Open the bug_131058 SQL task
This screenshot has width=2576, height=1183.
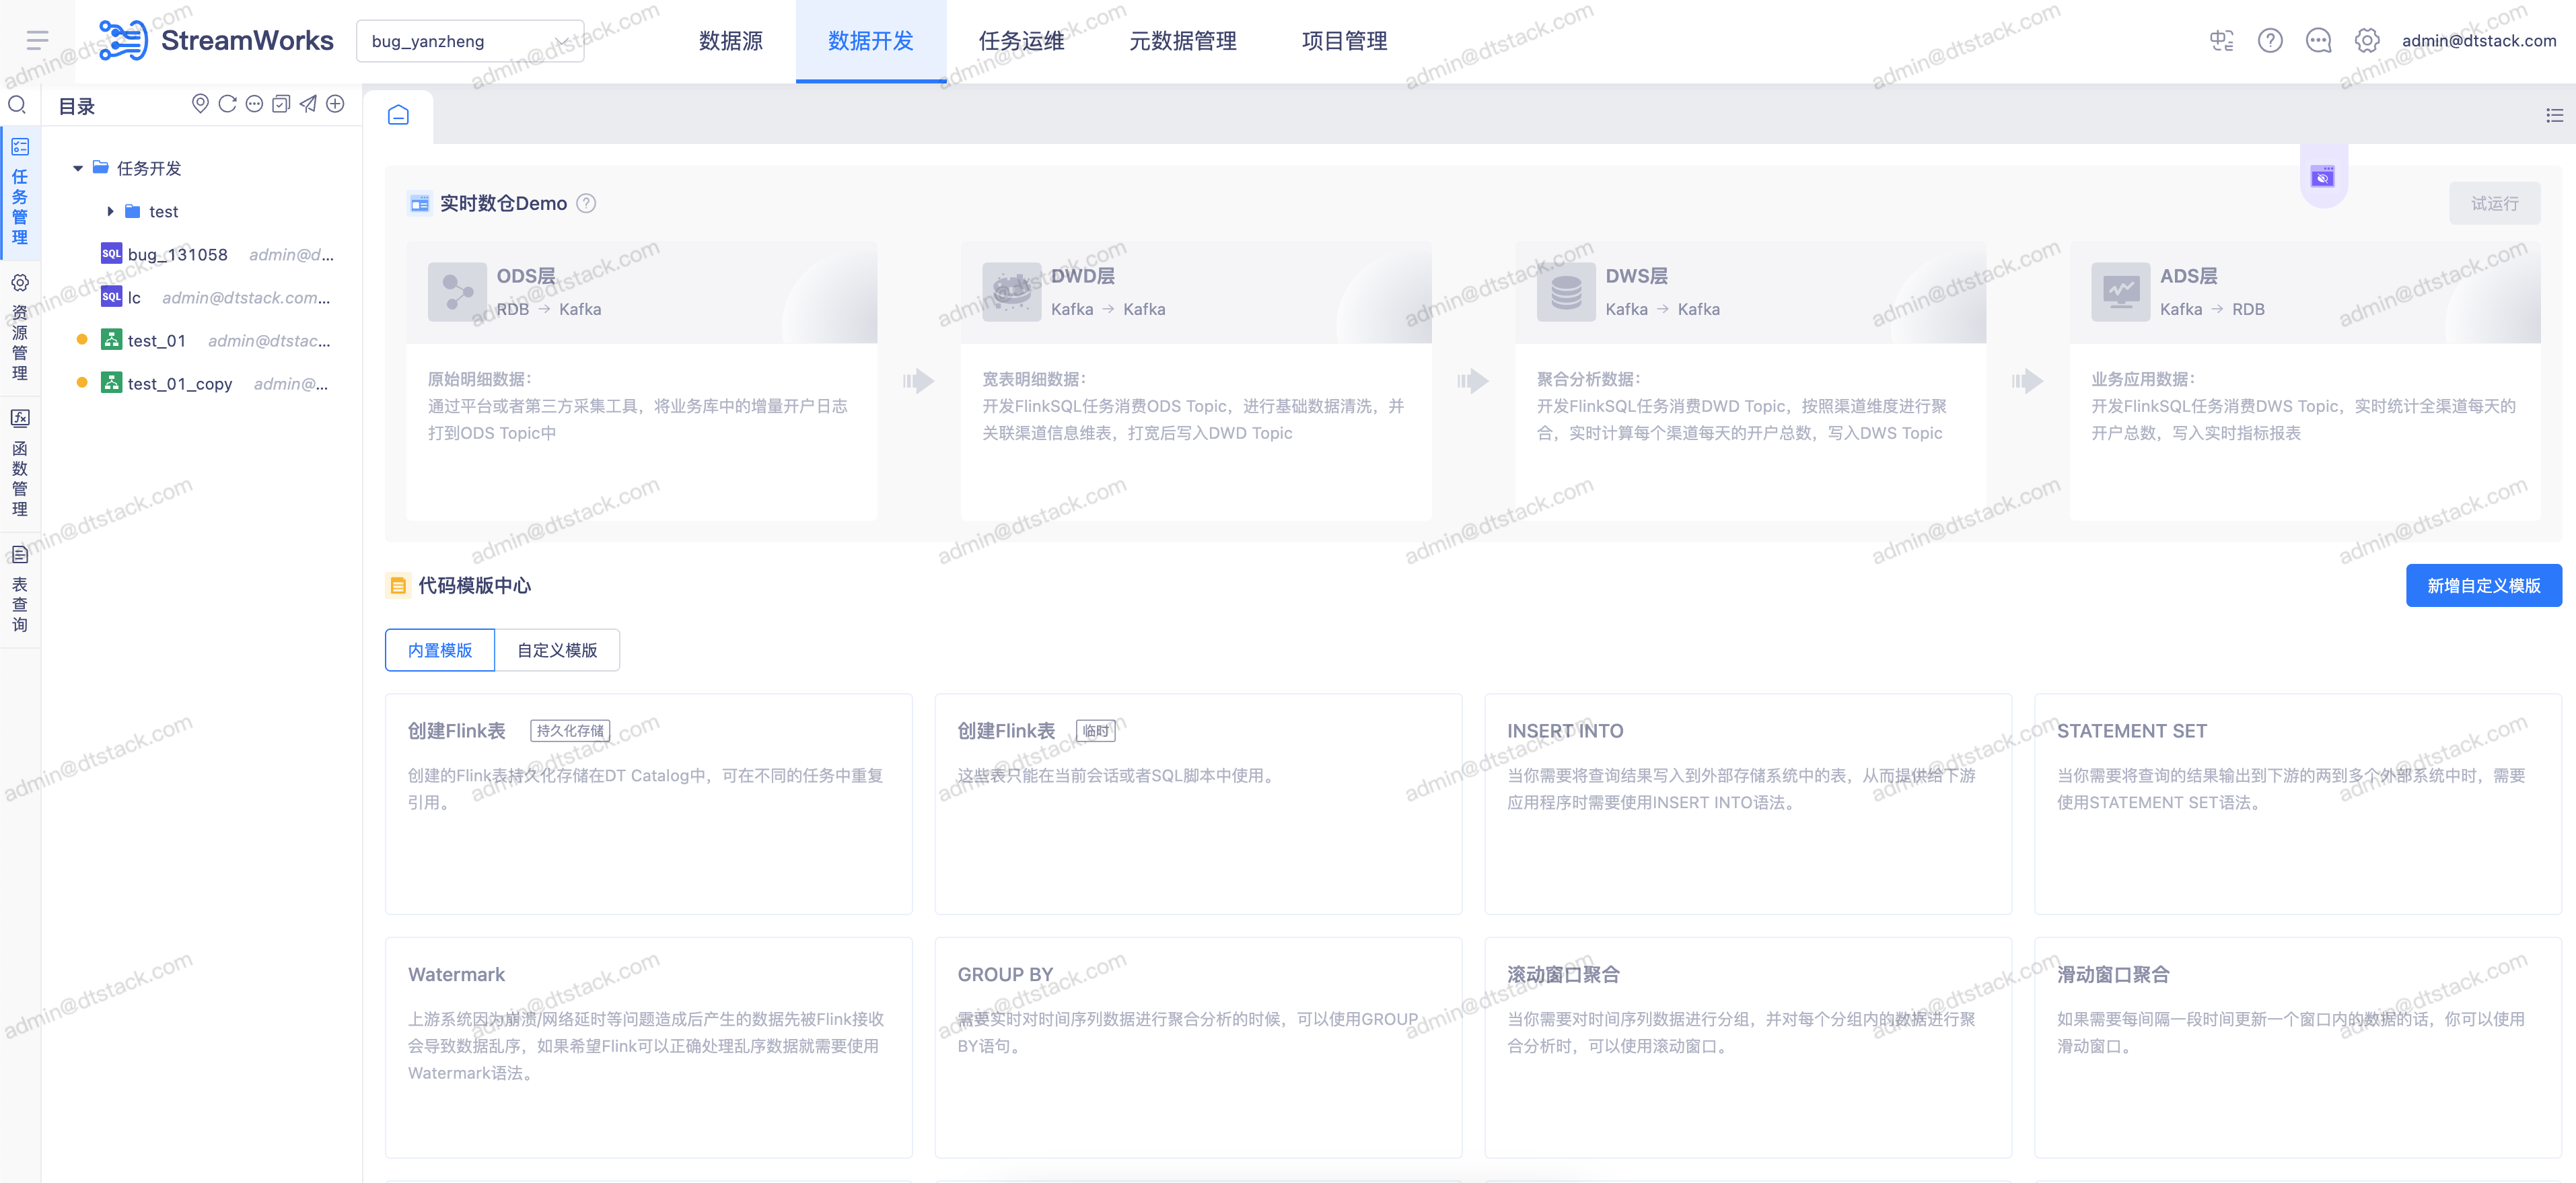[177, 254]
